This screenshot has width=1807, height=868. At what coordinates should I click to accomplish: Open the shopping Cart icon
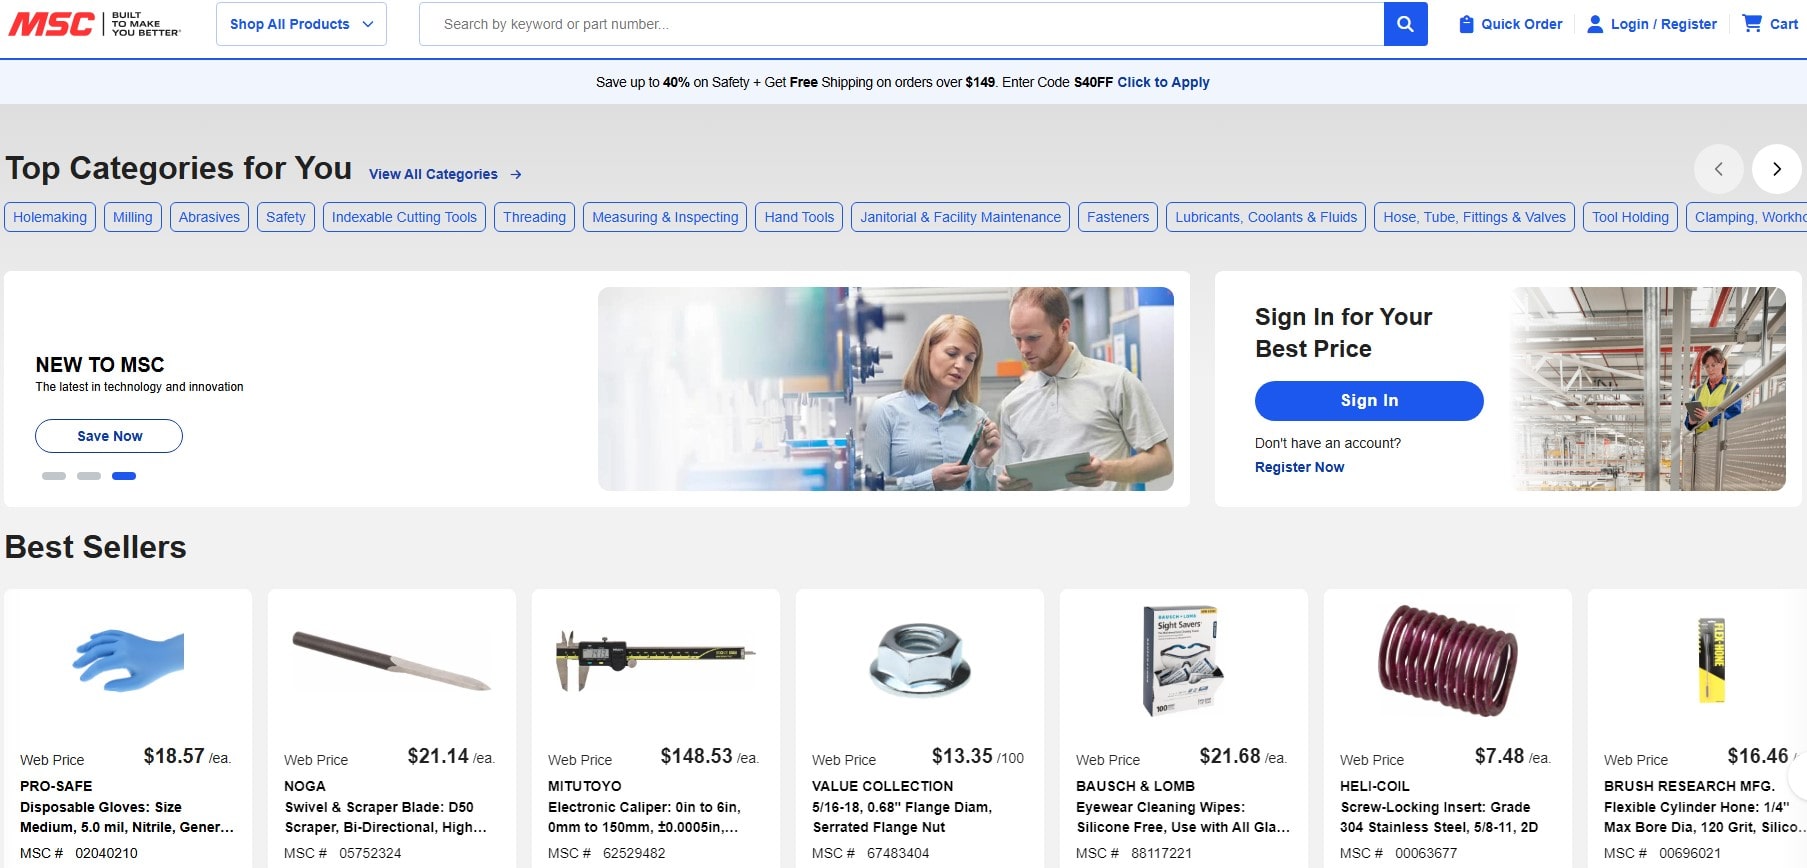coord(1752,23)
